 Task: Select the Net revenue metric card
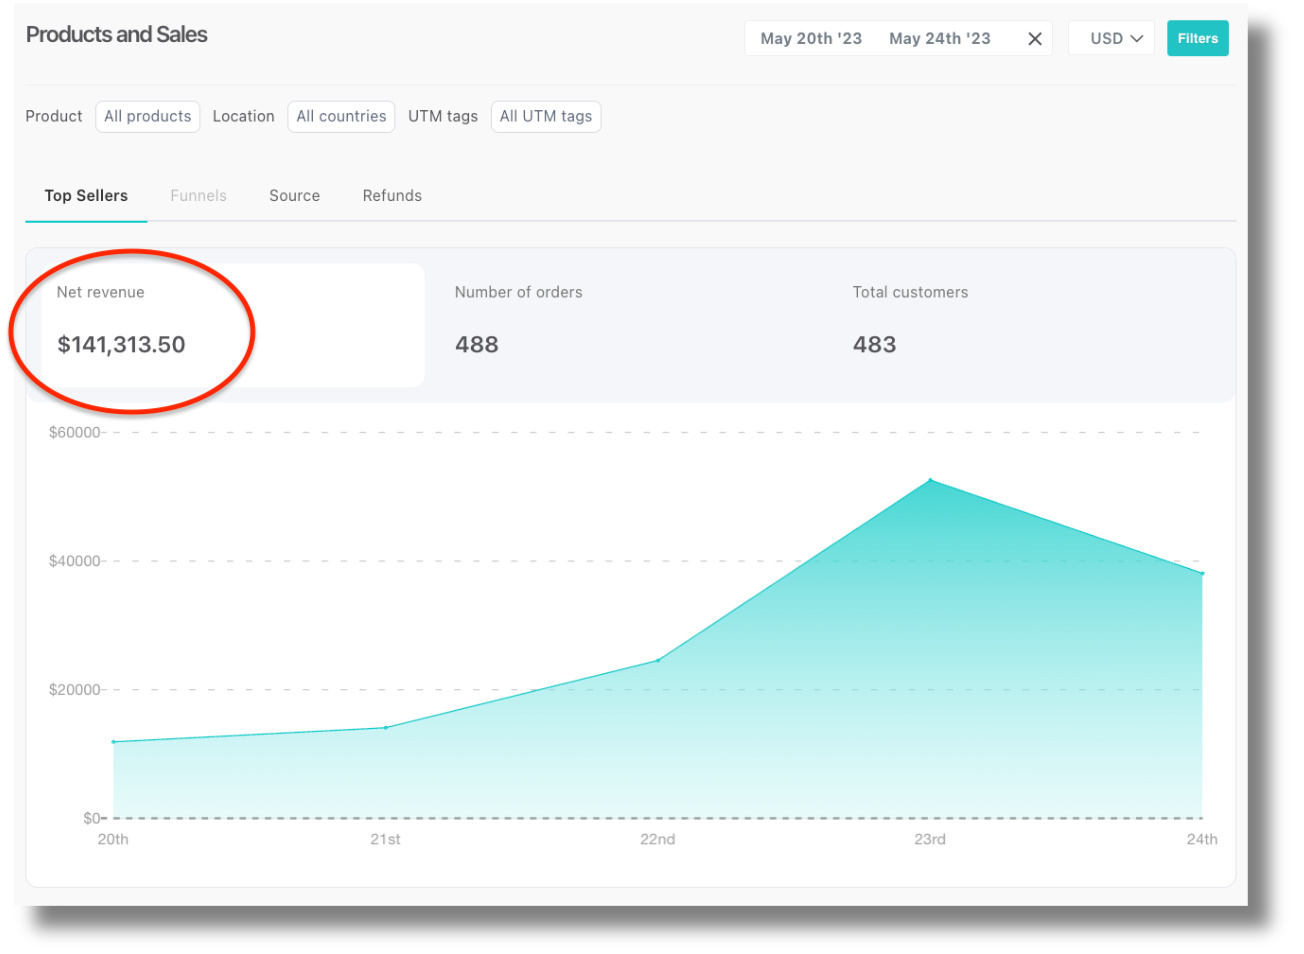point(232,325)
